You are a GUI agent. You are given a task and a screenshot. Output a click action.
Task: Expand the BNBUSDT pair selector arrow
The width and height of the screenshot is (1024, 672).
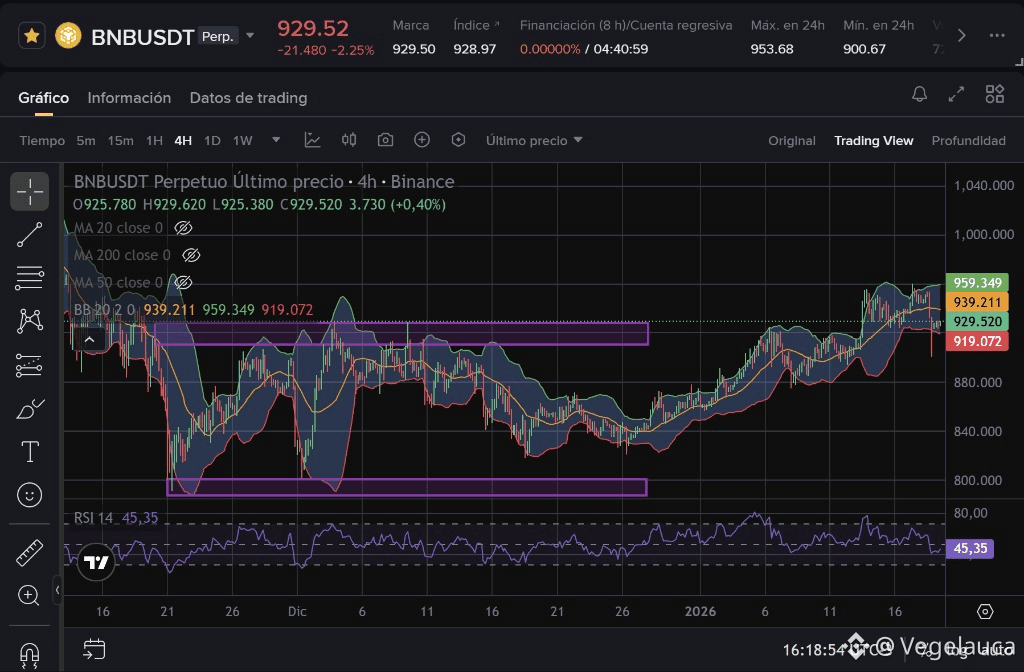click(250, 36)
